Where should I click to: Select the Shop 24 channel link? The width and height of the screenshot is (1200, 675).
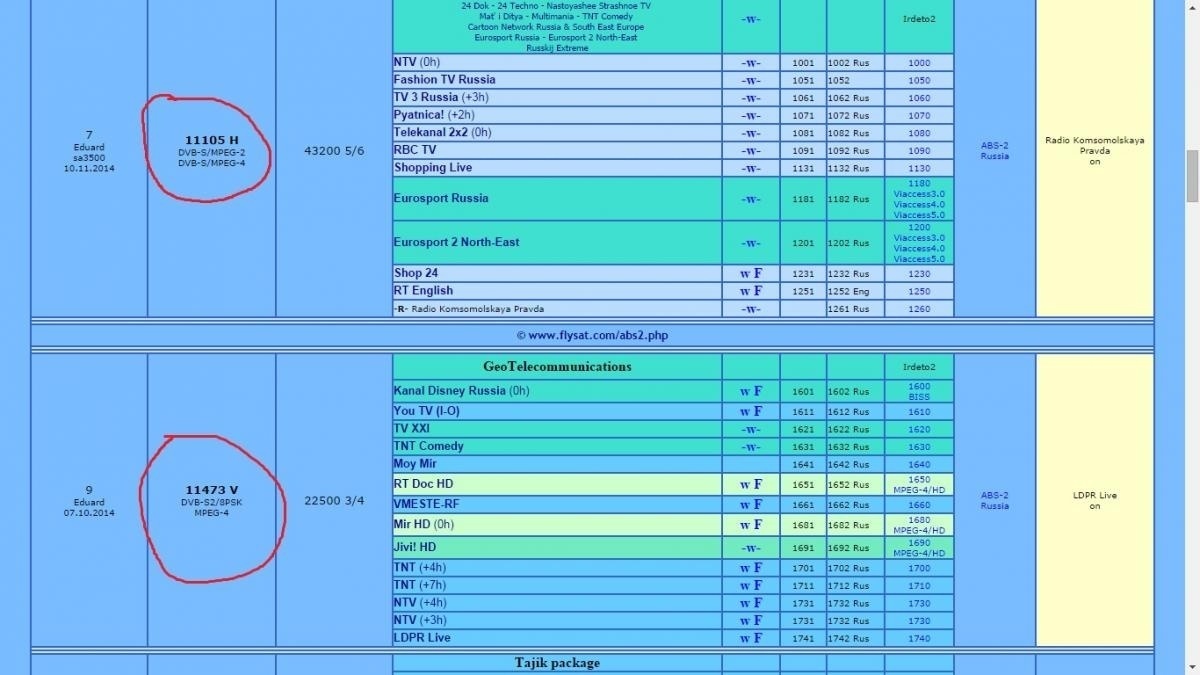(416, 273)
